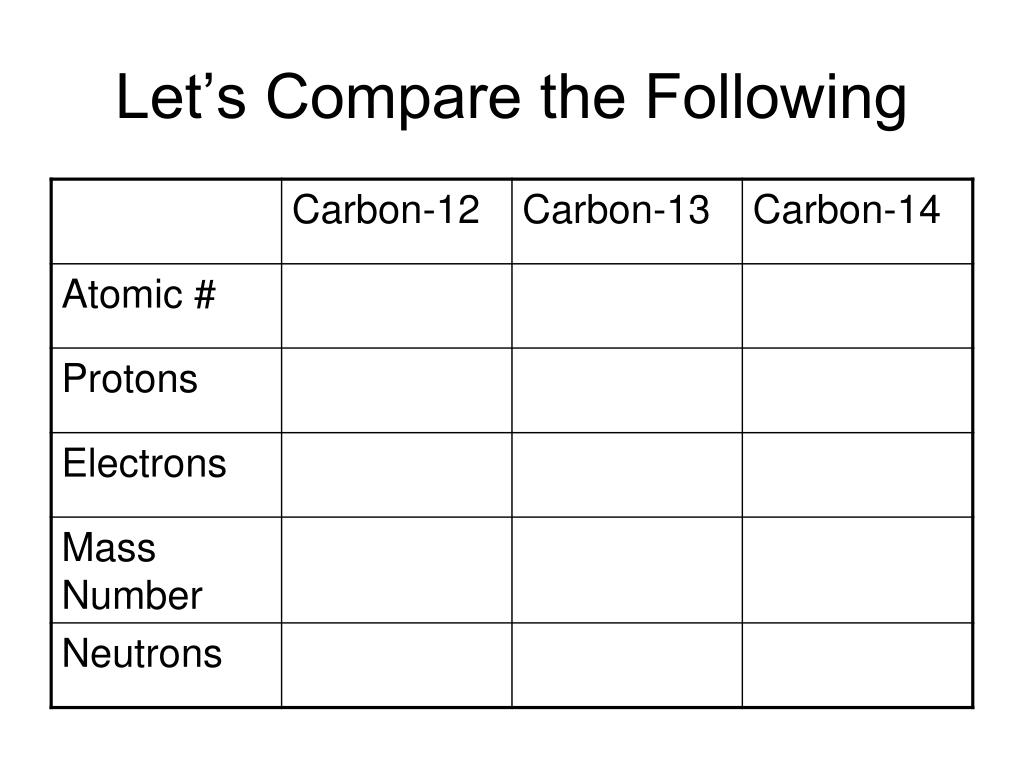Click the Protons row label
1024x768 pixels.
coord(130,379)
